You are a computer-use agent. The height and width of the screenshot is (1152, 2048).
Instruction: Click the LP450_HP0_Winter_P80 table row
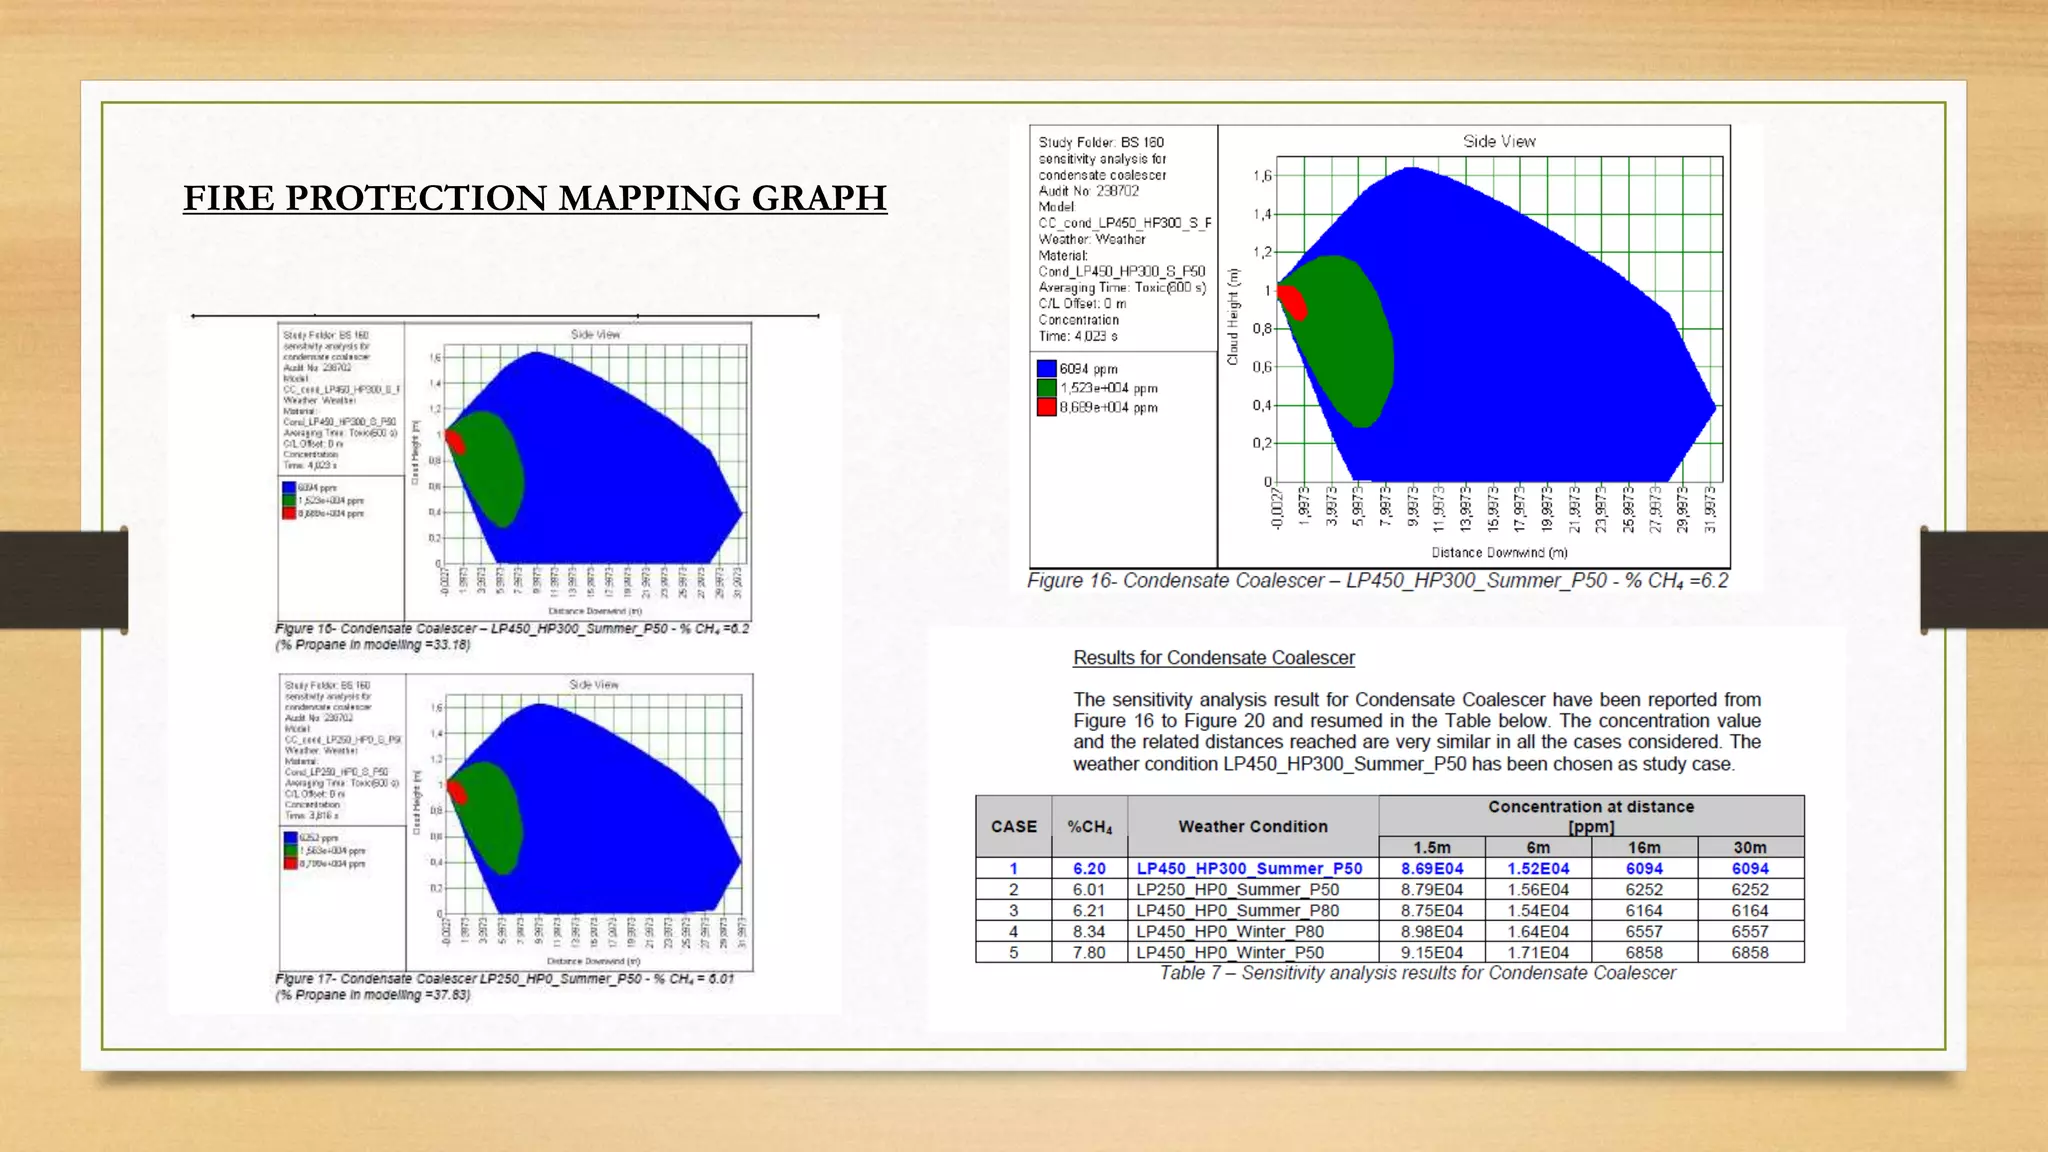[x=1229, y=932]
